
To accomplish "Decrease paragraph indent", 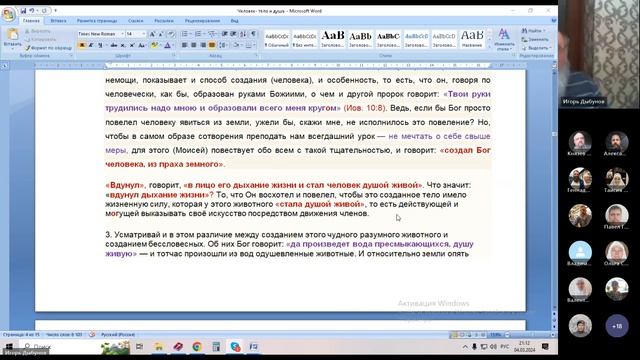I will pos(225,34).
